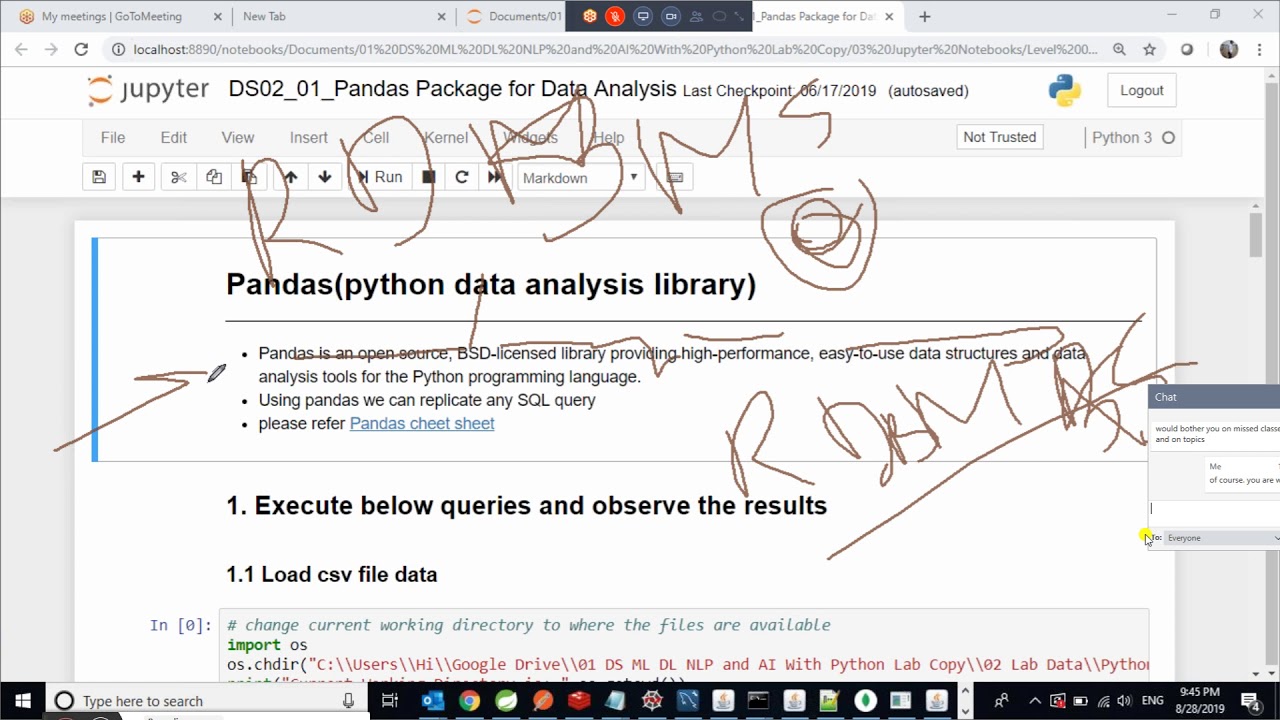Open the Kernel menu

(445, 138)
